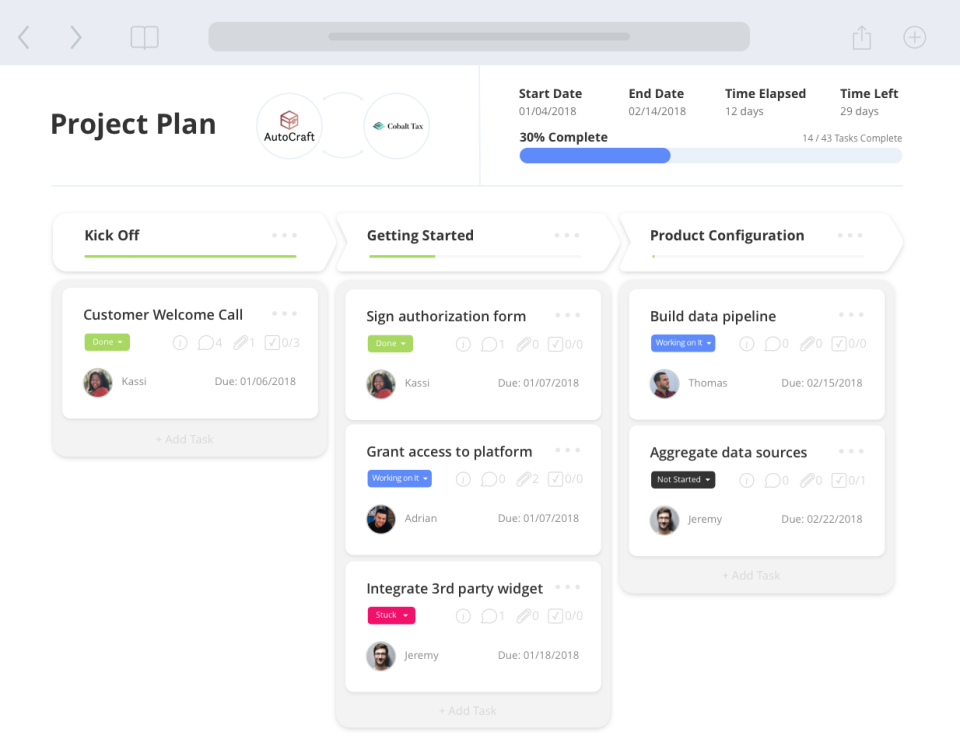Image resolution: width=960 pixels, height=753 pixels.
Task: Open Kick Off stage options menu
Action: click(x=285, y=235)
